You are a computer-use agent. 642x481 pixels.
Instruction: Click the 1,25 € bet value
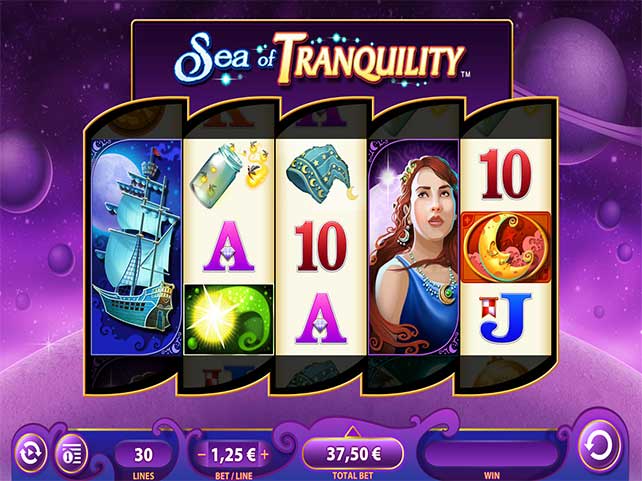233,454
